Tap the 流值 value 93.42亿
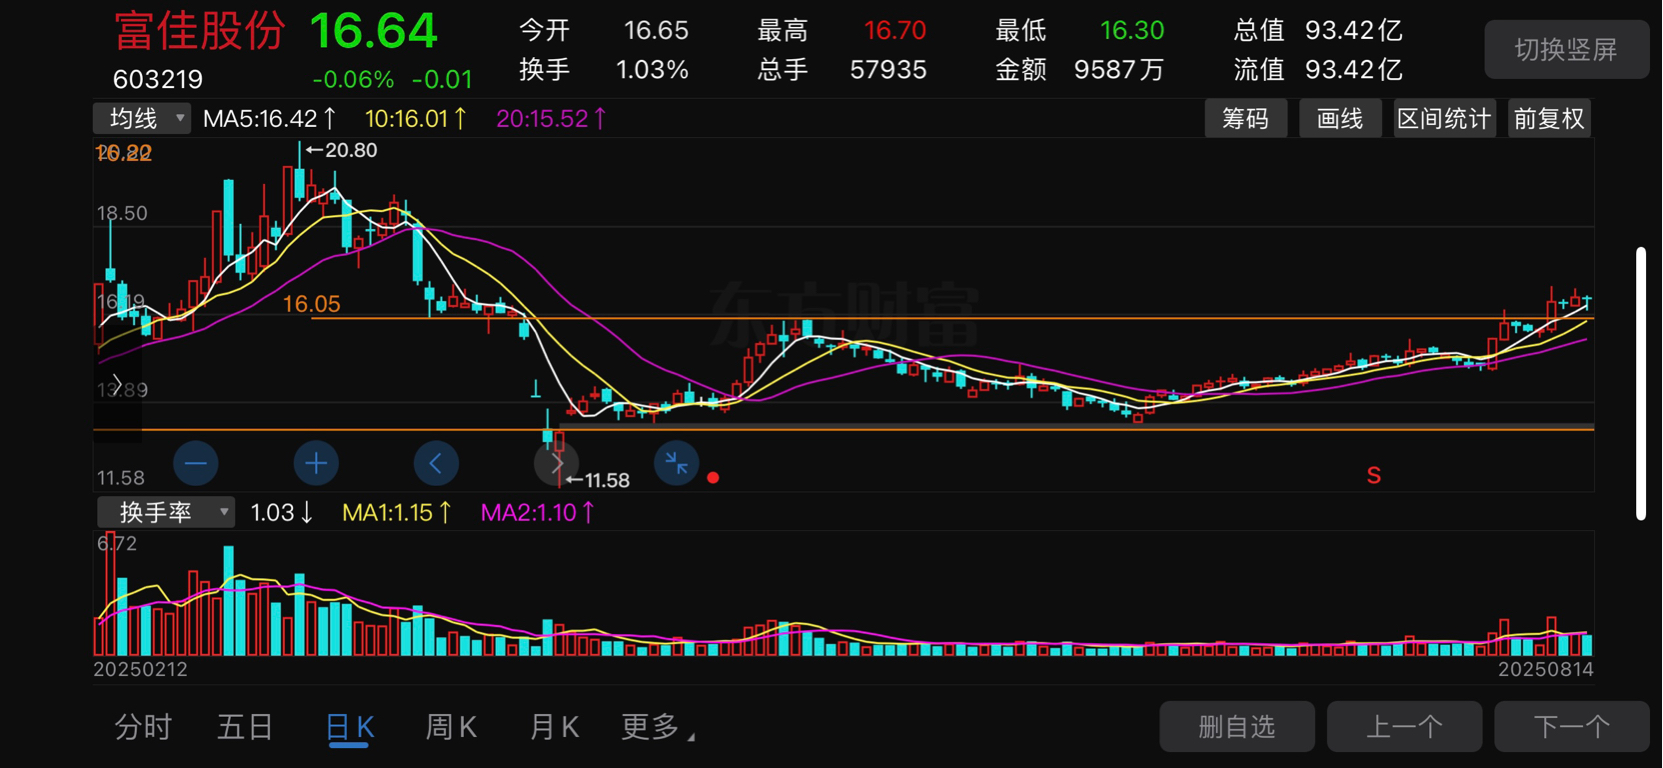This screenshot has height=768, width=1663. tap(1354, 70)
